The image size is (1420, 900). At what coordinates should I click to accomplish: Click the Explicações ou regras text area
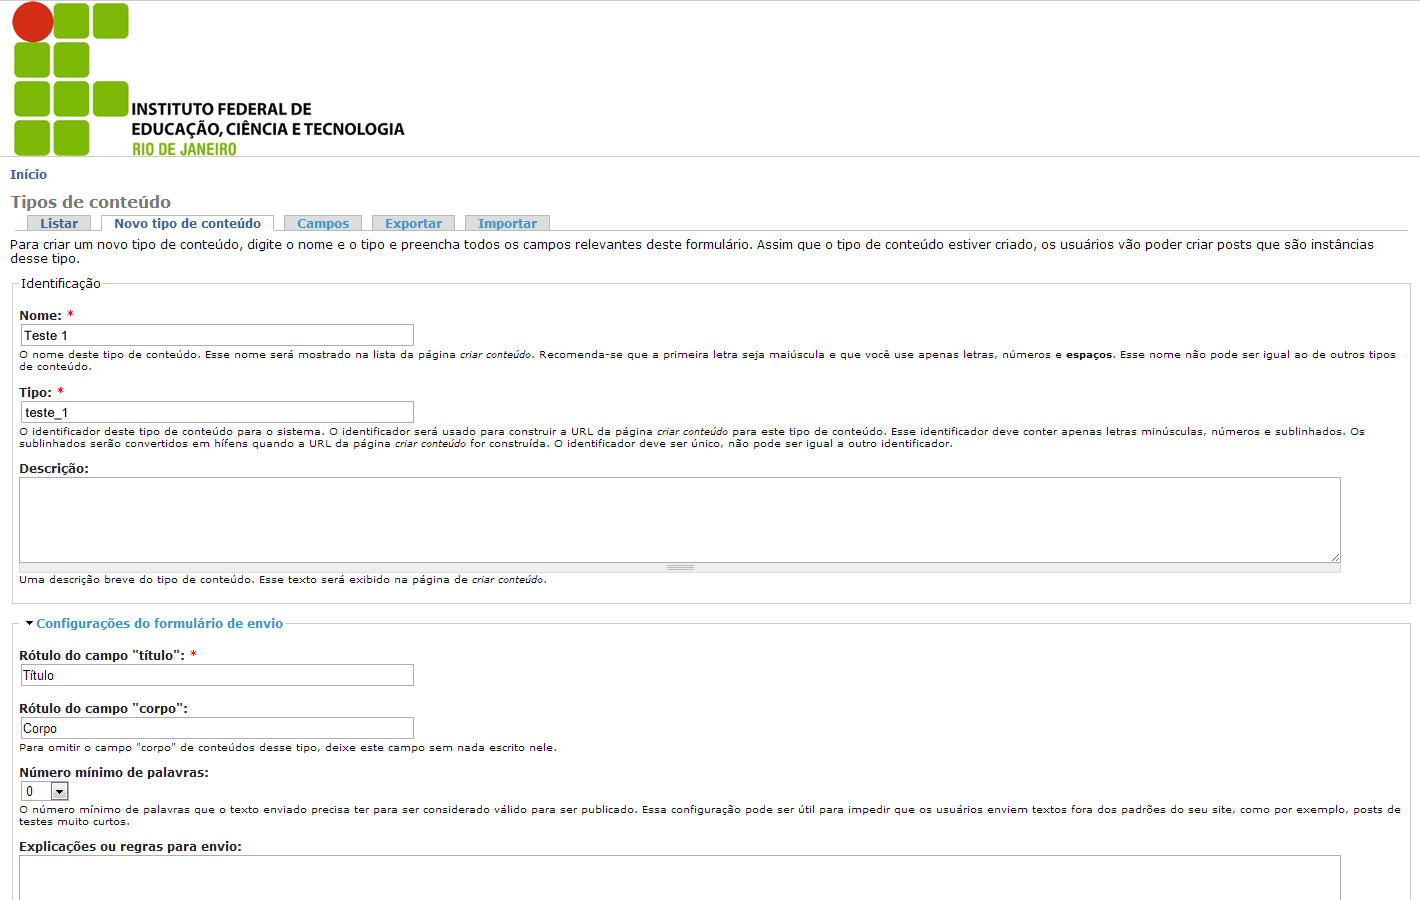click(x=680, y=878)
